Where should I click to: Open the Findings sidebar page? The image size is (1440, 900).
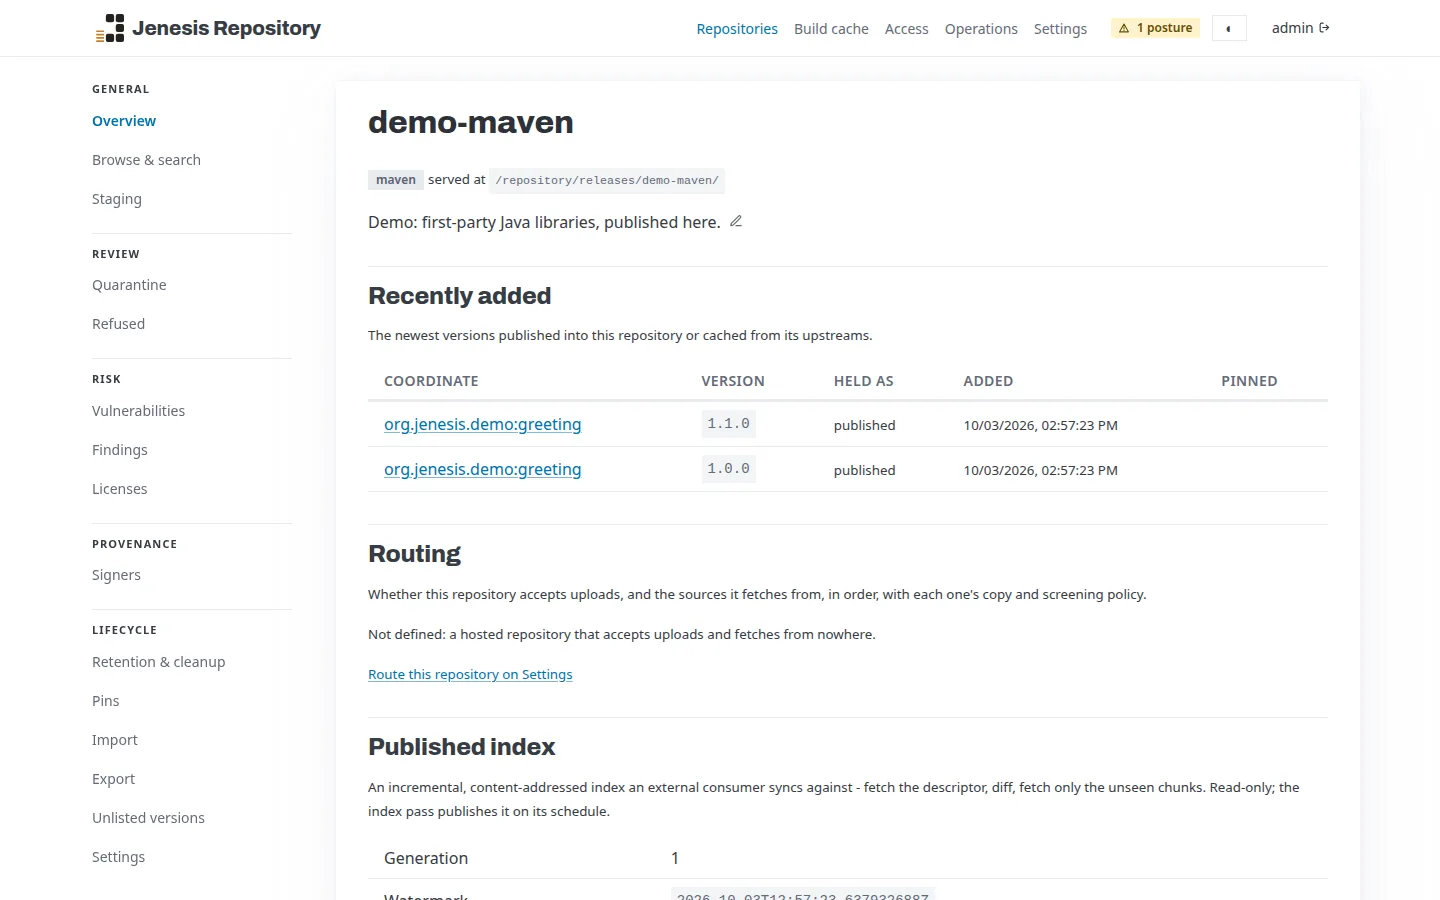[x=120, y=450]
